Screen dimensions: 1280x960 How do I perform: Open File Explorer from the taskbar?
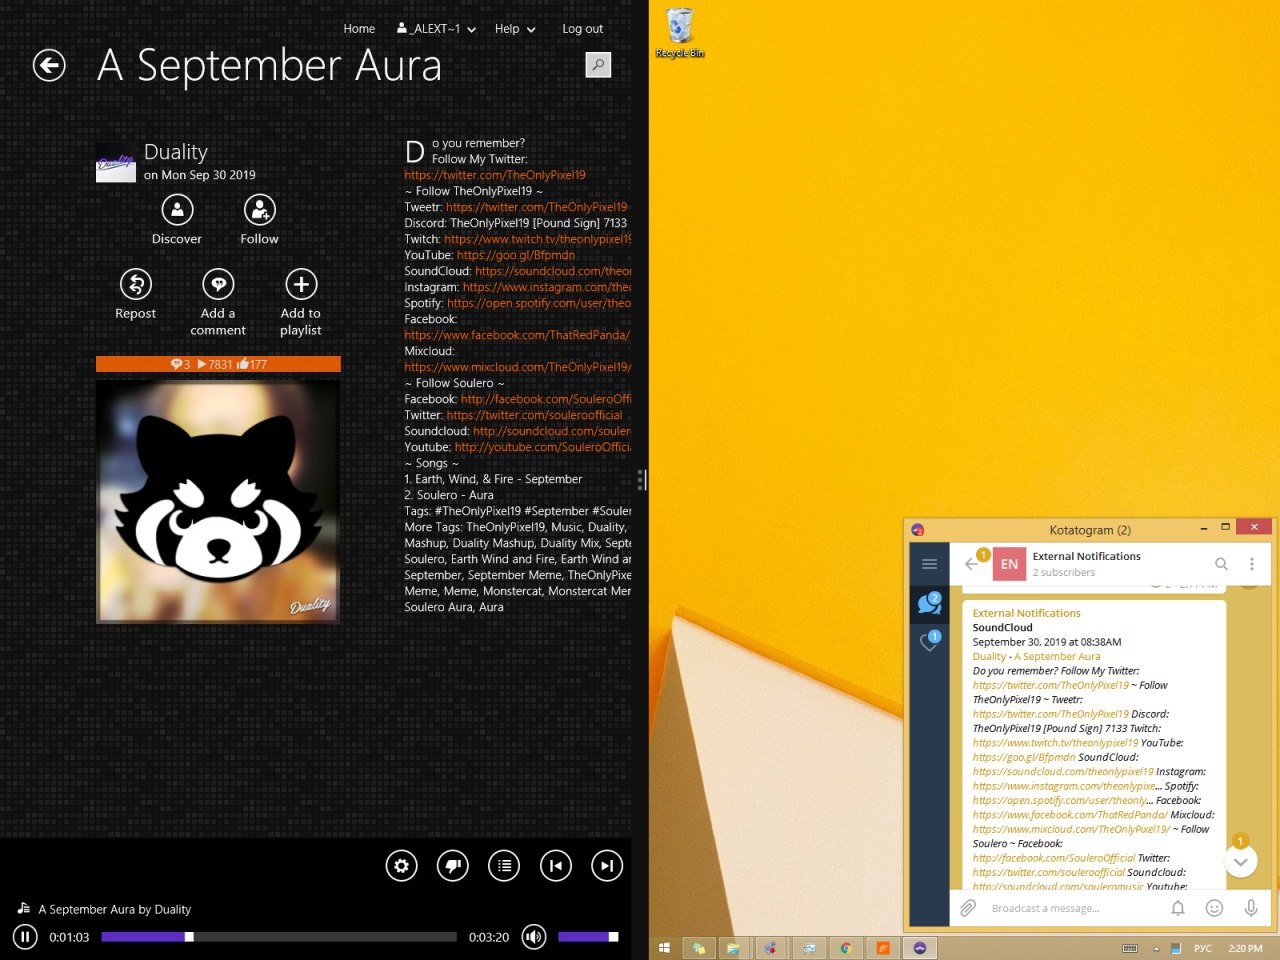tap(733, 948)
